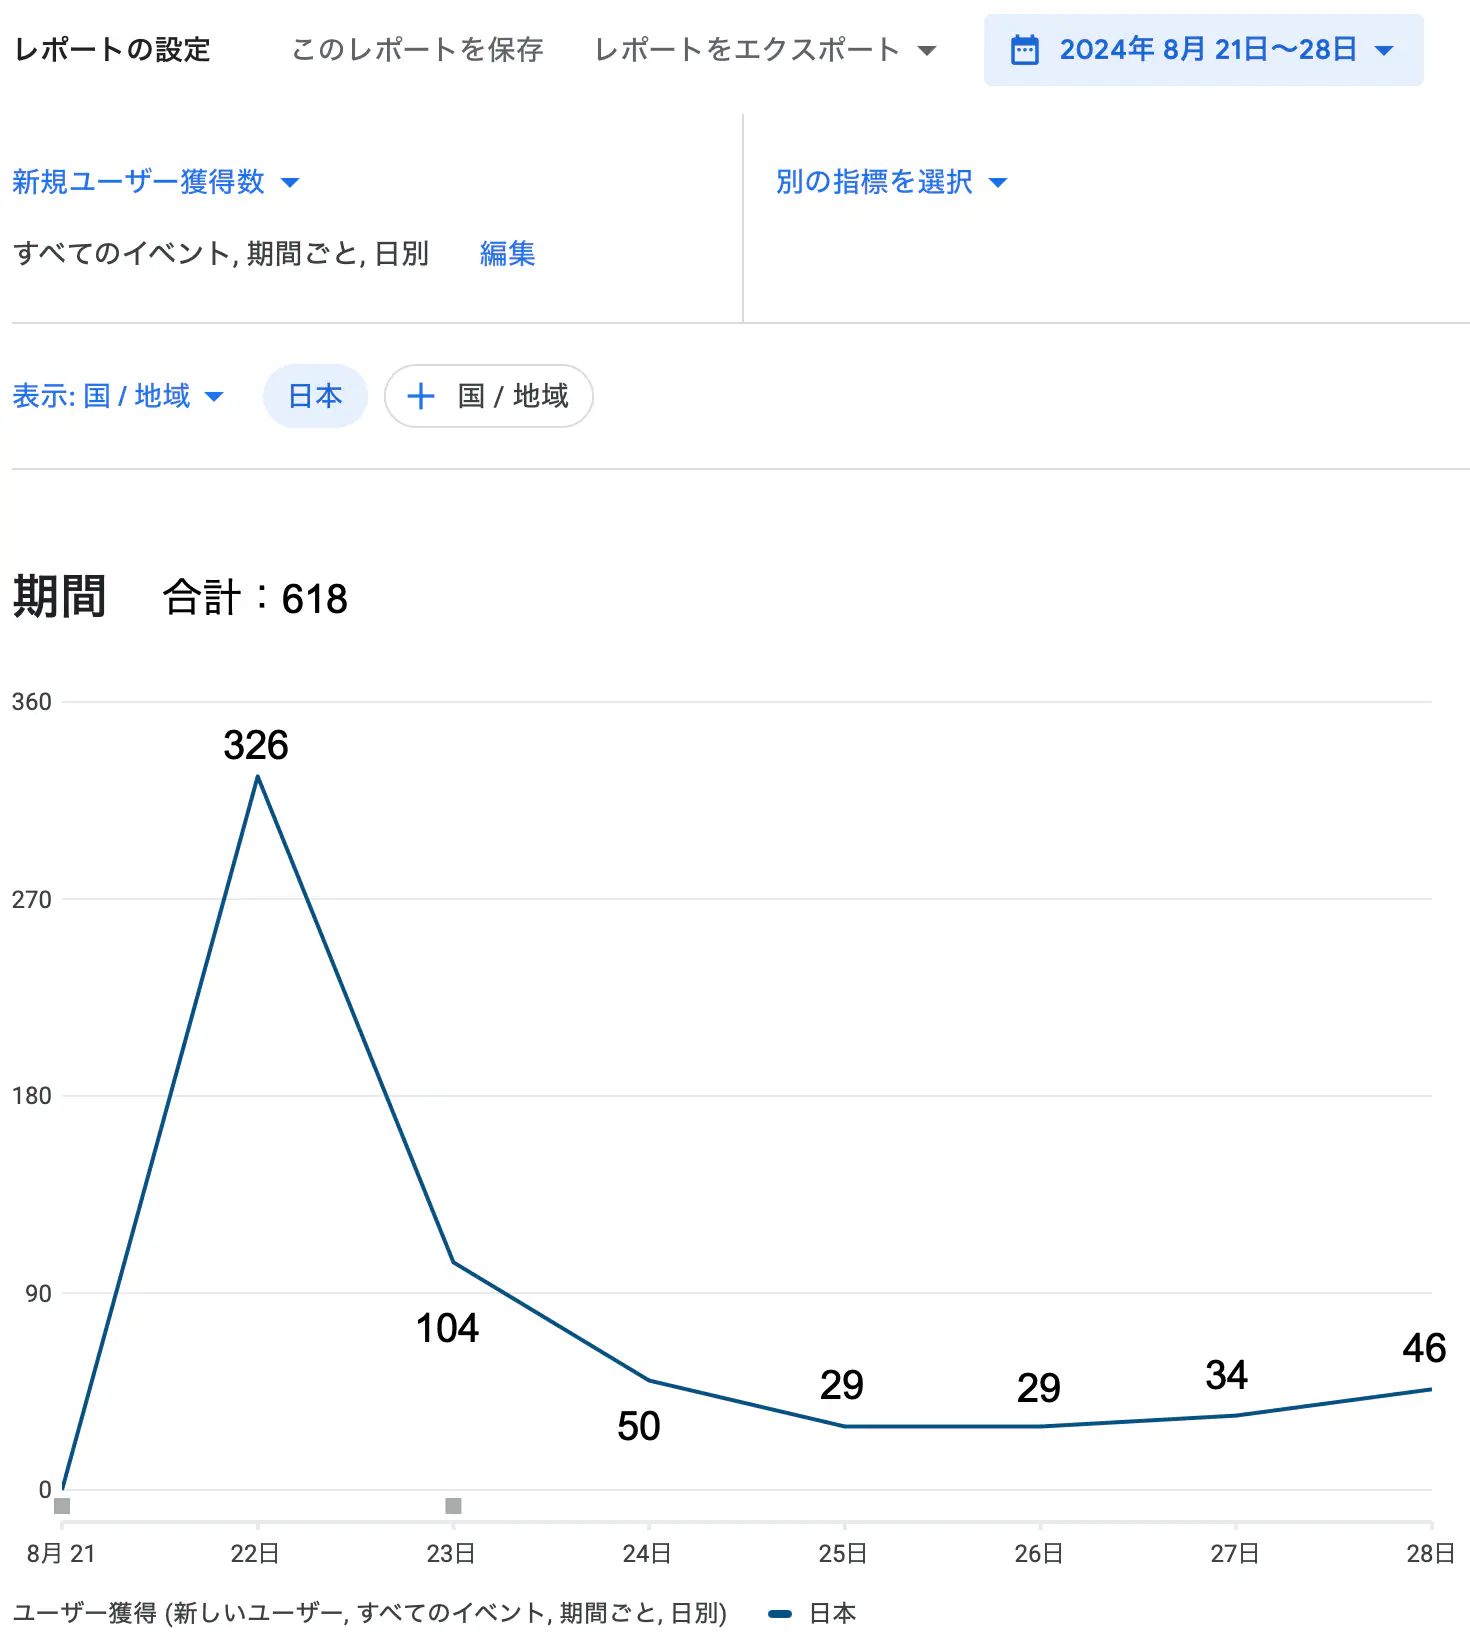Click the 104 data label
Screen dimensions: 1470x1640
(x=447, y=1329)
